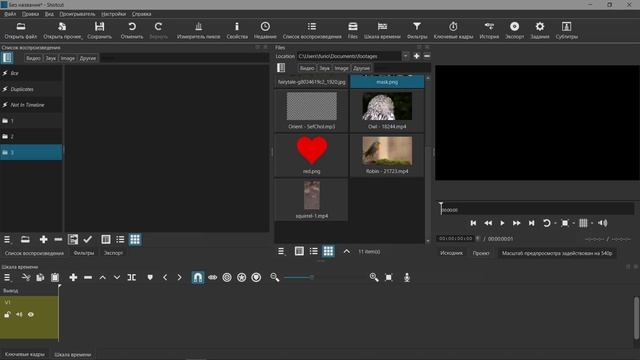Open the player volume control
640x360 pixels.
tap(602, 223)
